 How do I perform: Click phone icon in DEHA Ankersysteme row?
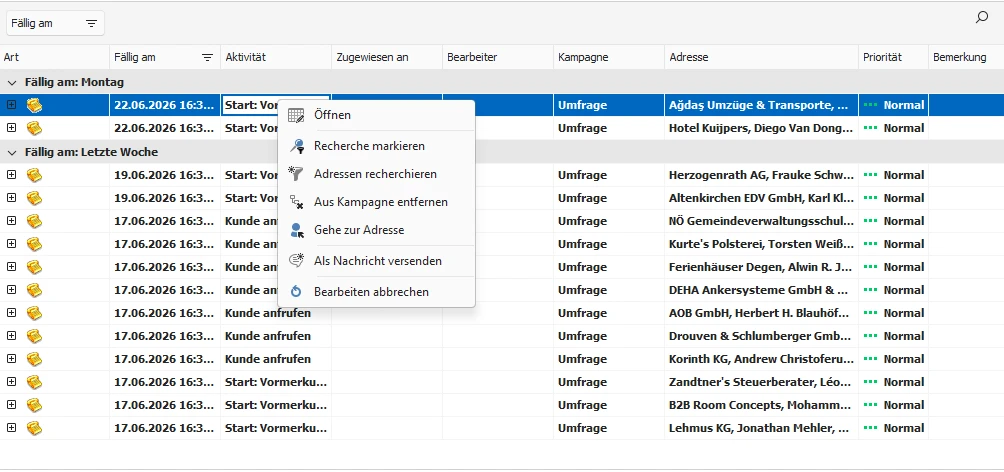pos(34,290)
